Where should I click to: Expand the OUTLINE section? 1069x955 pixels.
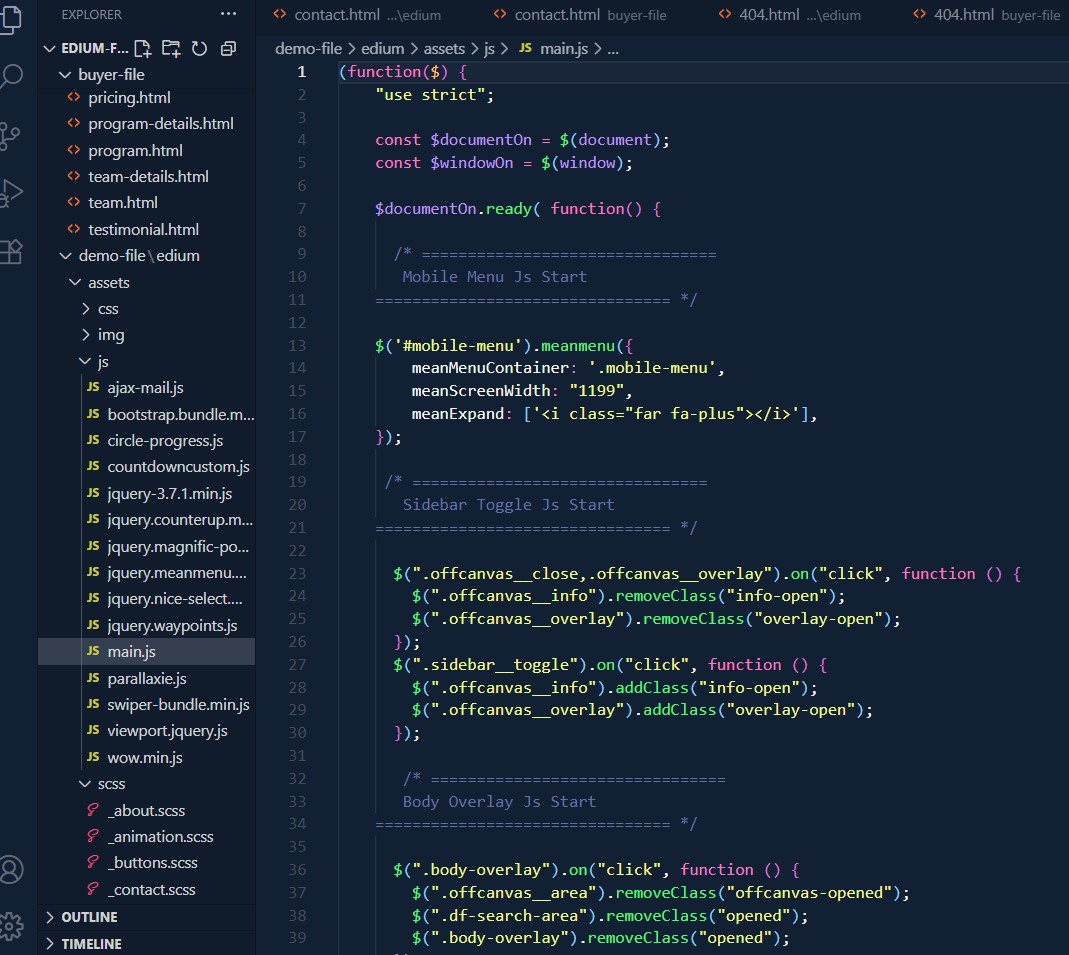click(x=89, y=917)
